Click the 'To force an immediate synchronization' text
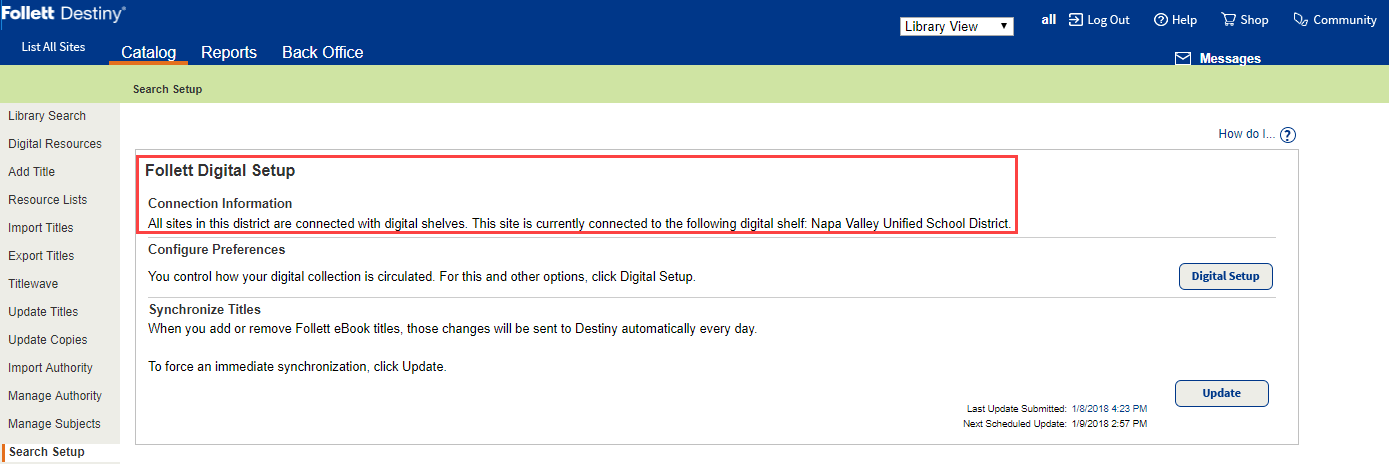The height and width of the screenshot is (464, 1389). click(297, 367)
